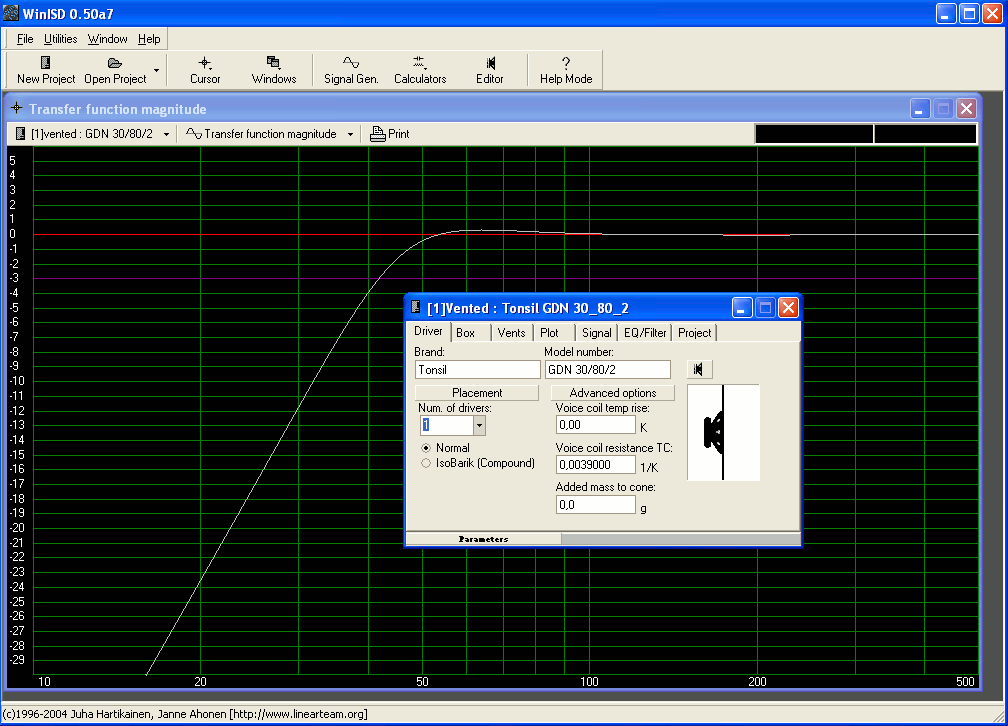This screenshot has width=1008, height=726.
Task: Open the Windows toolbar icon
Action: pos(273,63)
